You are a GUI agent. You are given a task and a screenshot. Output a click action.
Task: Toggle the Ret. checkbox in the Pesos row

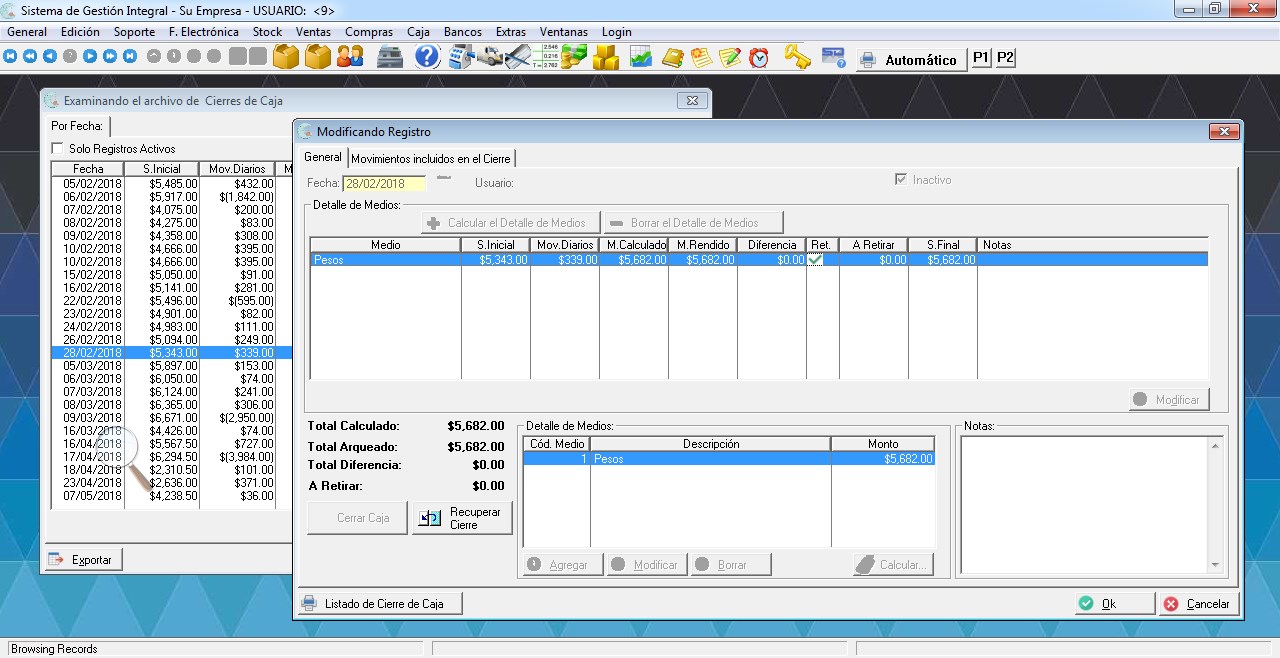tap(816, 259)
